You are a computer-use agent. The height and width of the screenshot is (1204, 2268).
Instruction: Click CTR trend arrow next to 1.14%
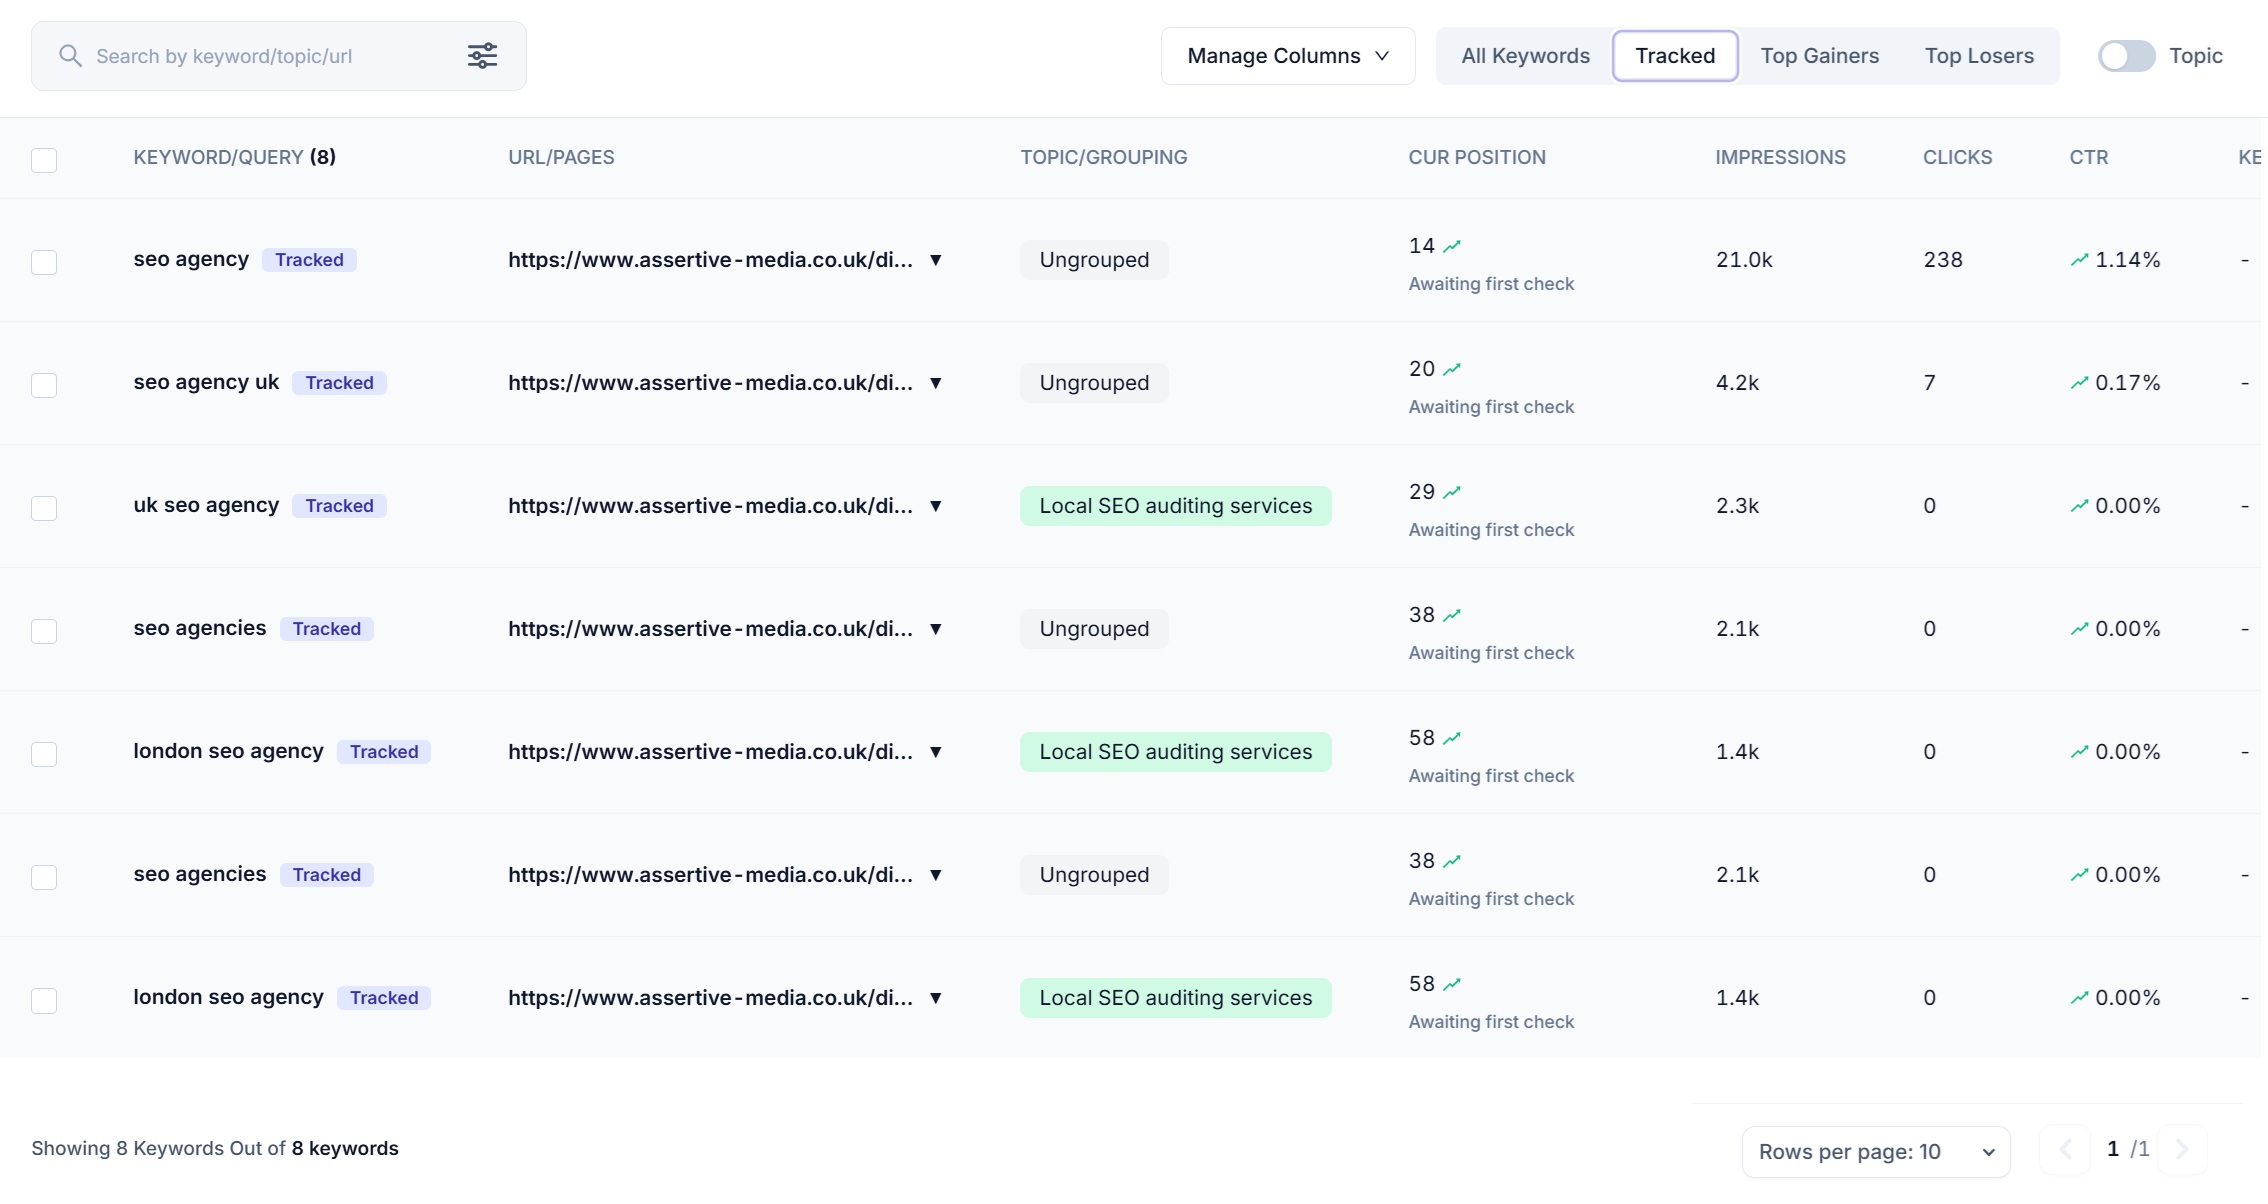tap(2079, 260)
